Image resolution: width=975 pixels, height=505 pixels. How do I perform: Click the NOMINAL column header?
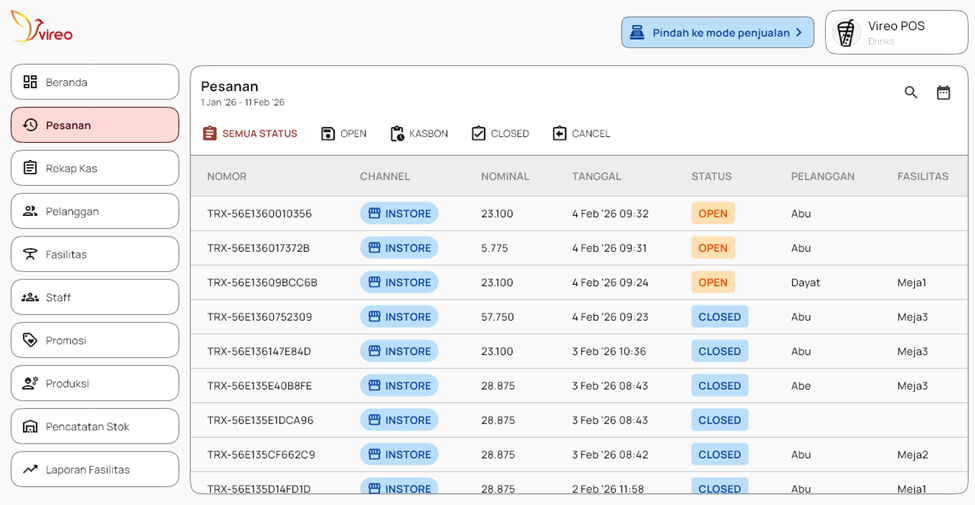505,177
